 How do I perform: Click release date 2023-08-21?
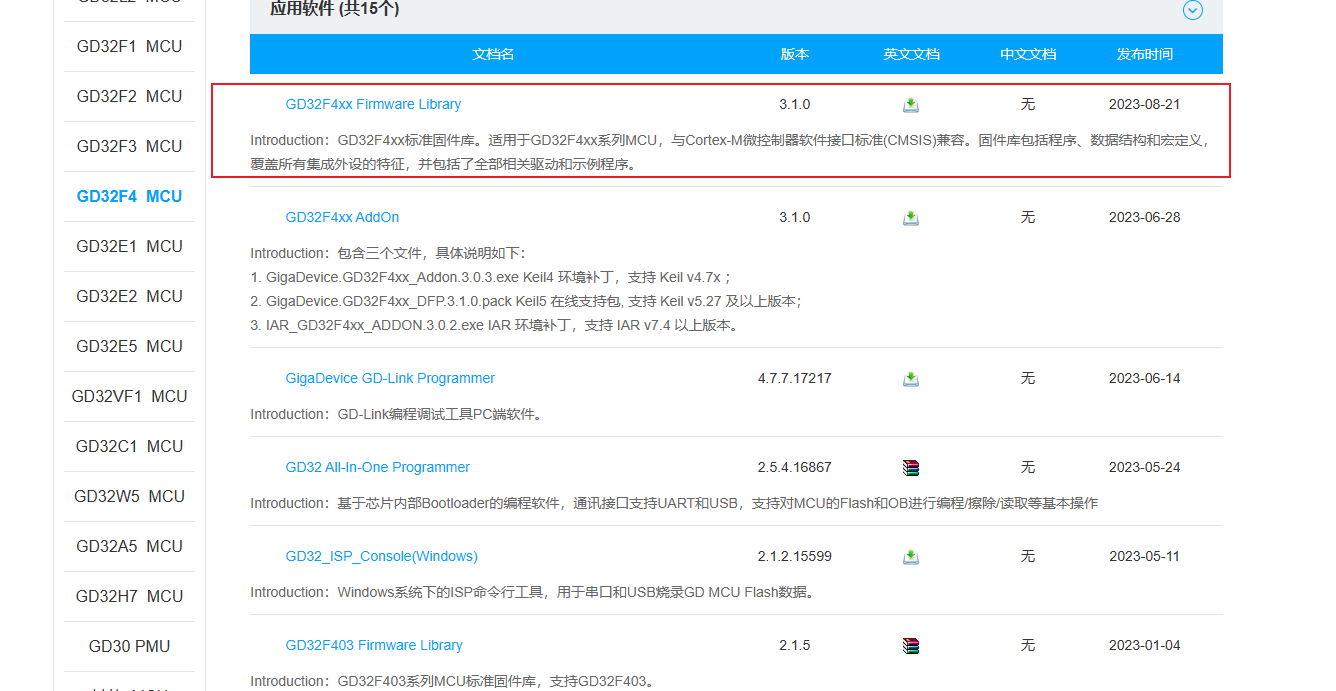[1145, 104]
